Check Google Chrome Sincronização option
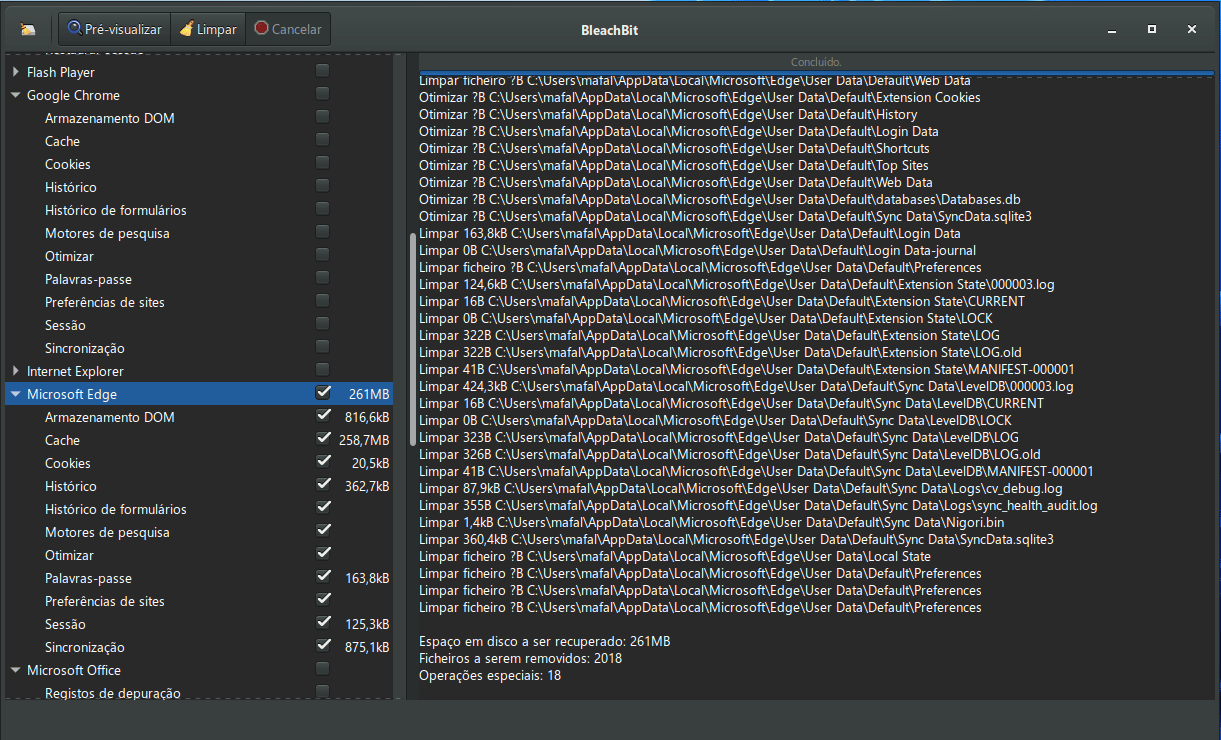 322,347
